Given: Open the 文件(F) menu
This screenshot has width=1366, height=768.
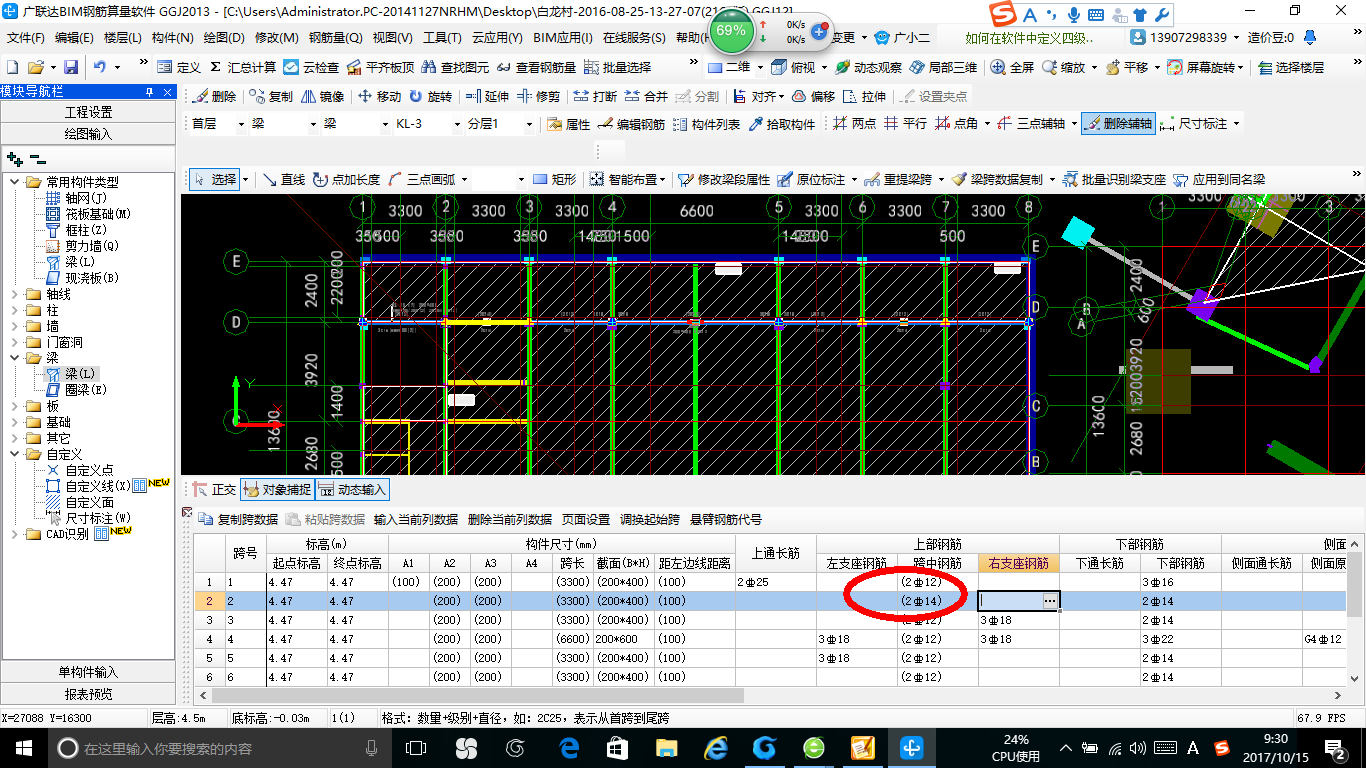Looking at the screenshot, I should pyautogui.click(x=26, y=38).
